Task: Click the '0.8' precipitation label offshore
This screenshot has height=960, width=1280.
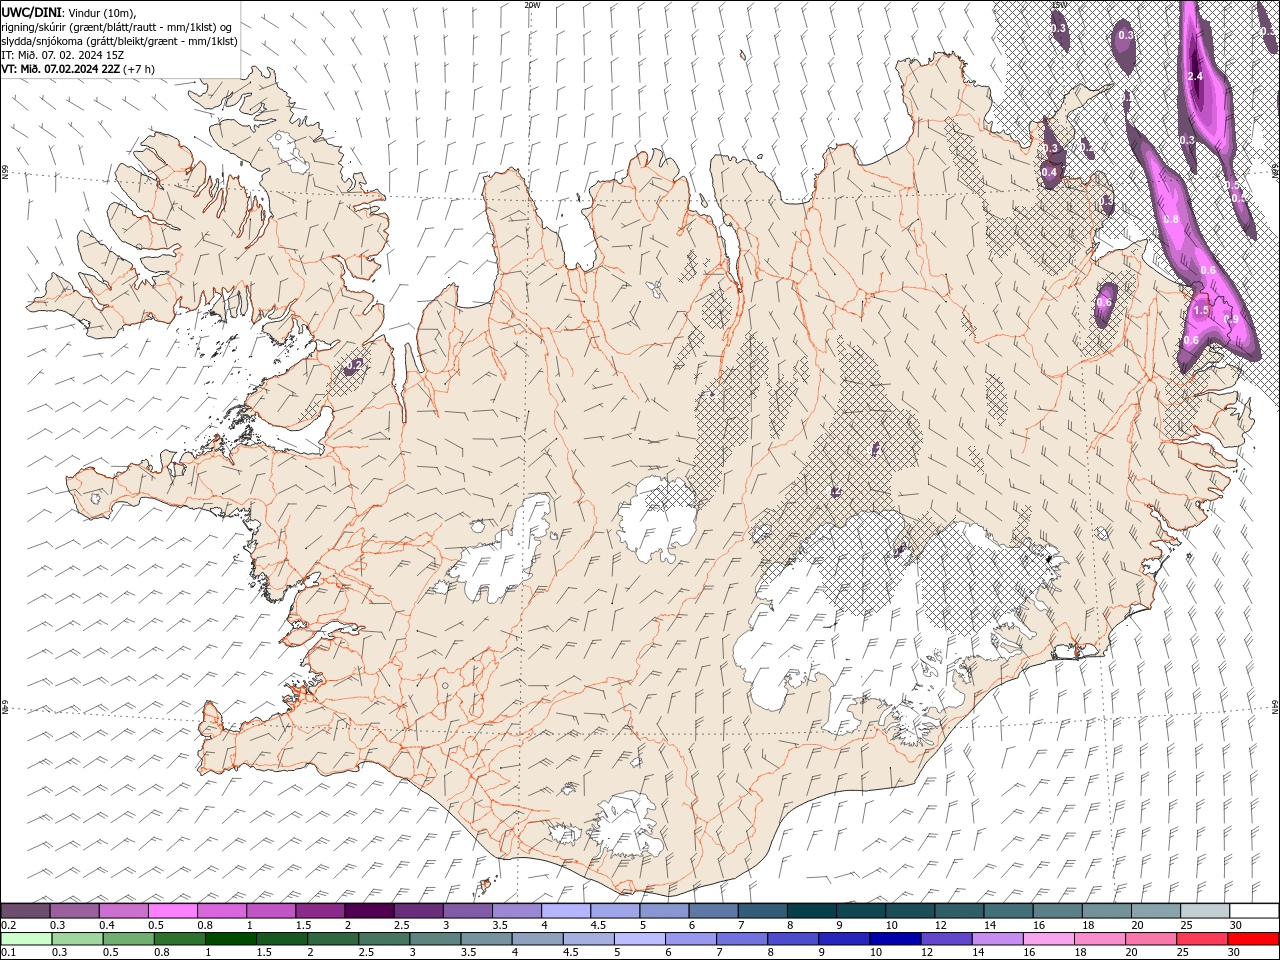Action: (x=1171, y=219)
